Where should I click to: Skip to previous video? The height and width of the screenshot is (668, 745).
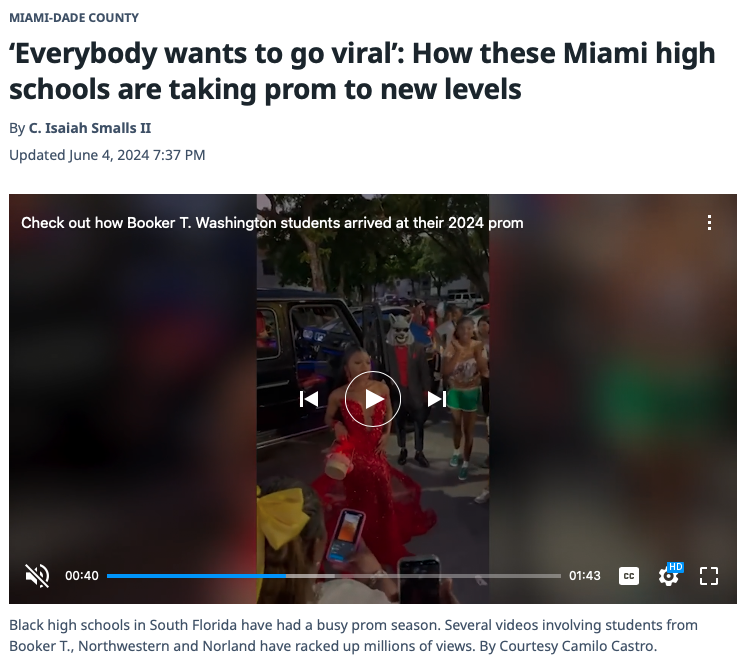(309, 399)
